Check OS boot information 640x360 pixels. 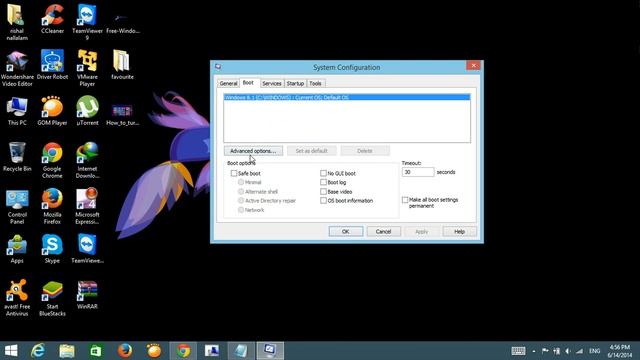323,200
